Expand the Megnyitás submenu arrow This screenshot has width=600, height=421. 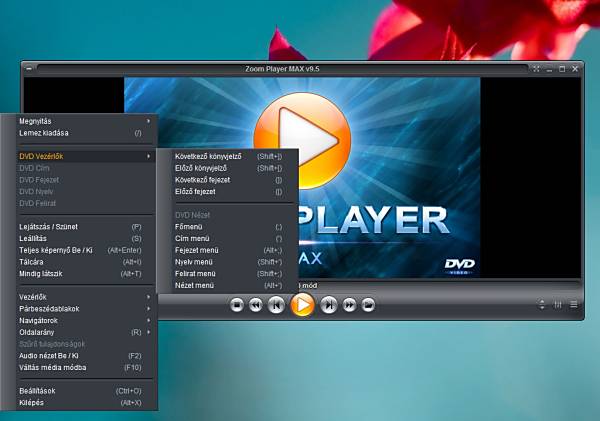click(148, 121)
